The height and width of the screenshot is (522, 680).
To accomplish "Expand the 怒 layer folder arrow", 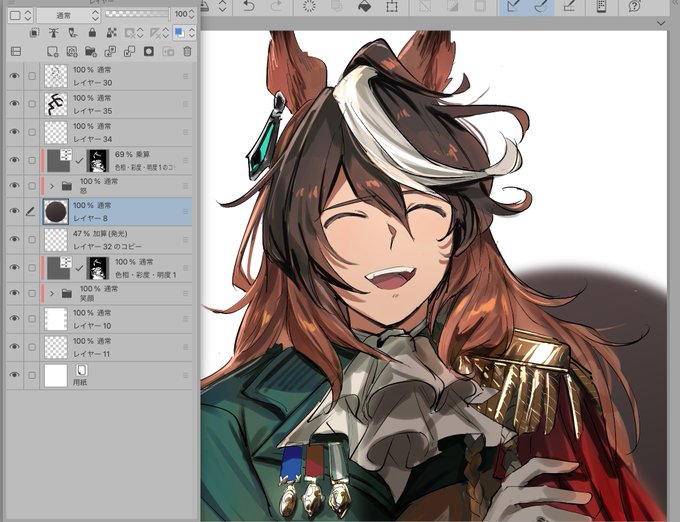I will pyautogui.click(x=52, y=186).
